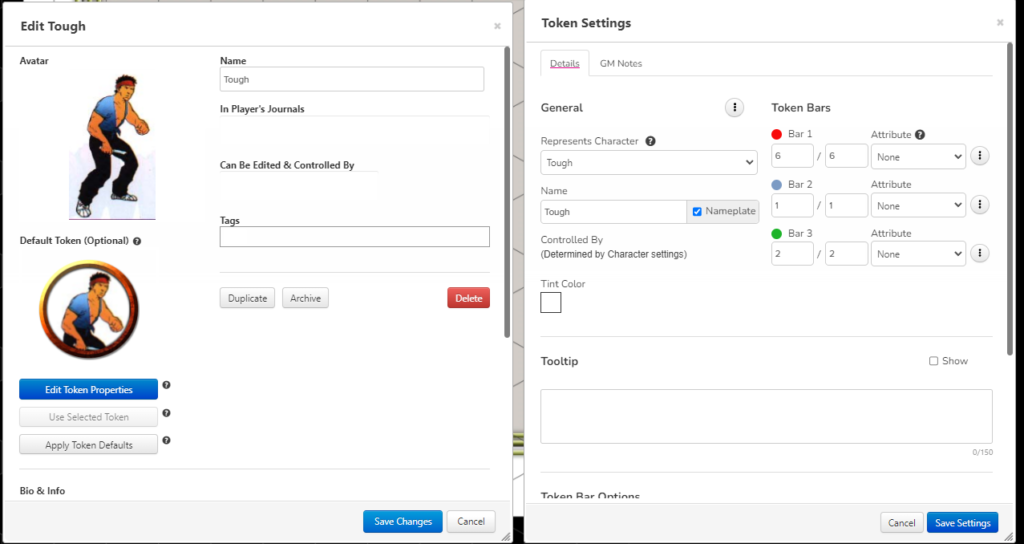Switch to the GM Notes tab
Image resolution: width=1024 pixels, height=544 pixels.
click(620, 64)
